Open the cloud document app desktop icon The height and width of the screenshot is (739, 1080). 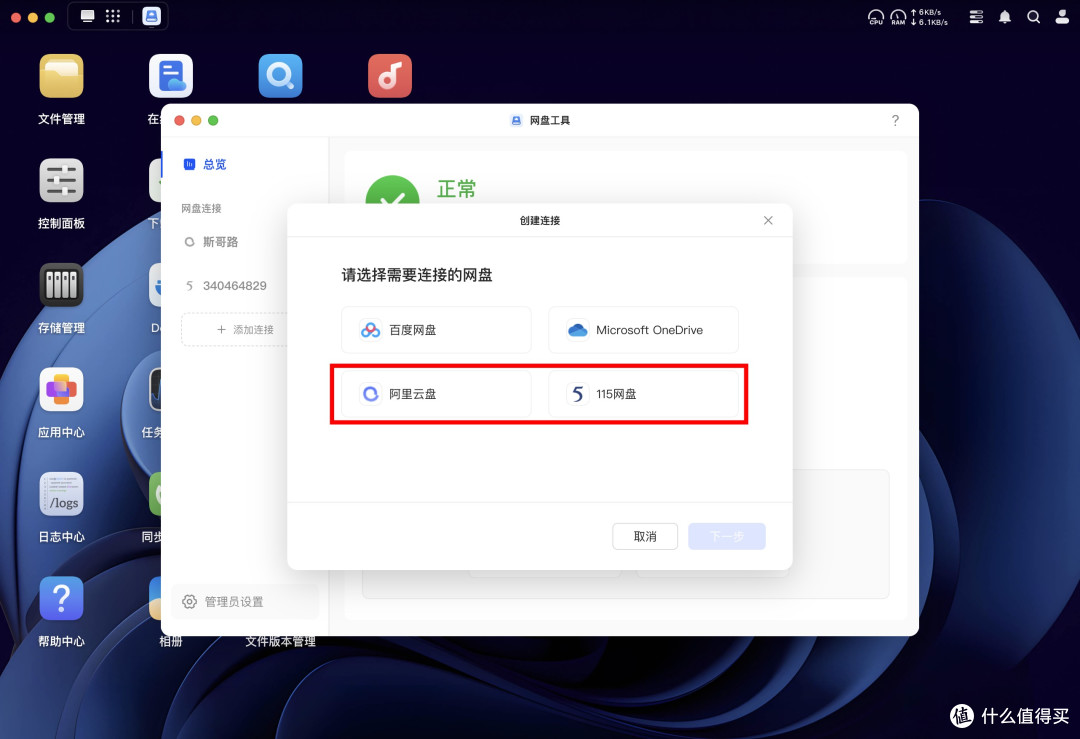coord(171,76)
